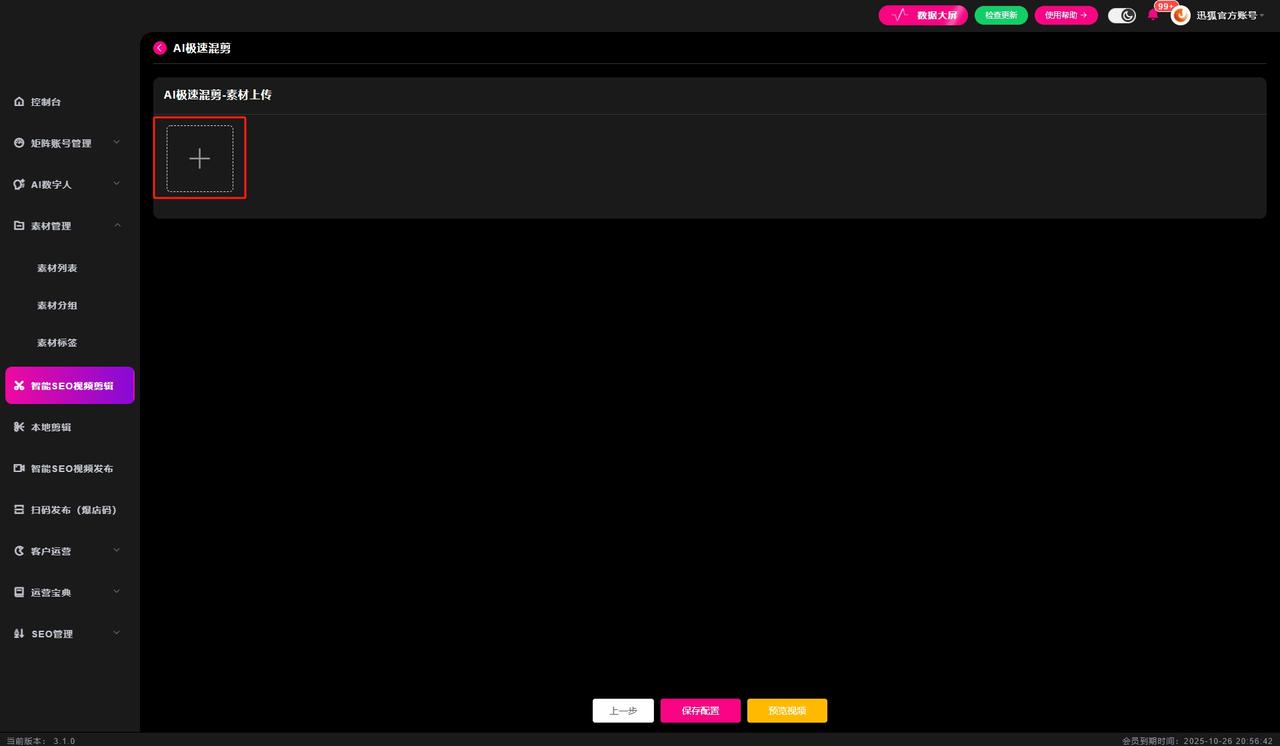Click the plus icon to upload material
Image resolution: width=1280 pixels, height=746 pixels.
(x=199, y=159)
